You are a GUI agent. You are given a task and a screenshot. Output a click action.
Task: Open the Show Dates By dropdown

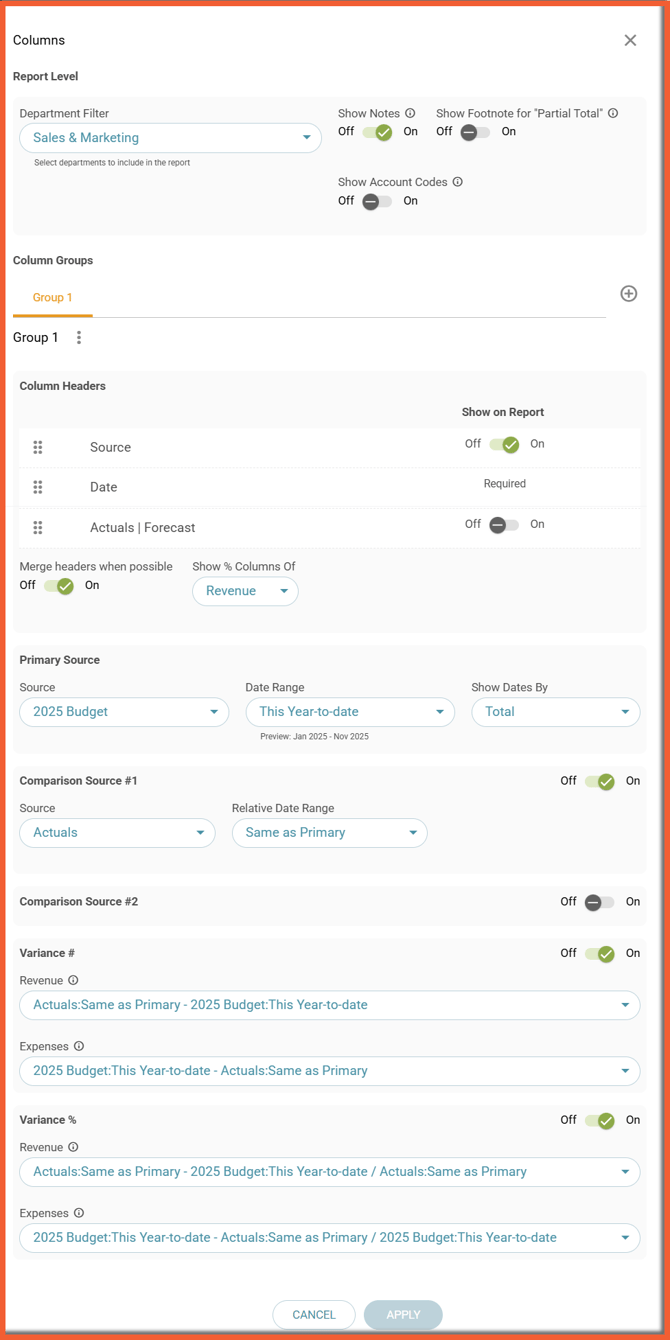(x=555, y=712)
